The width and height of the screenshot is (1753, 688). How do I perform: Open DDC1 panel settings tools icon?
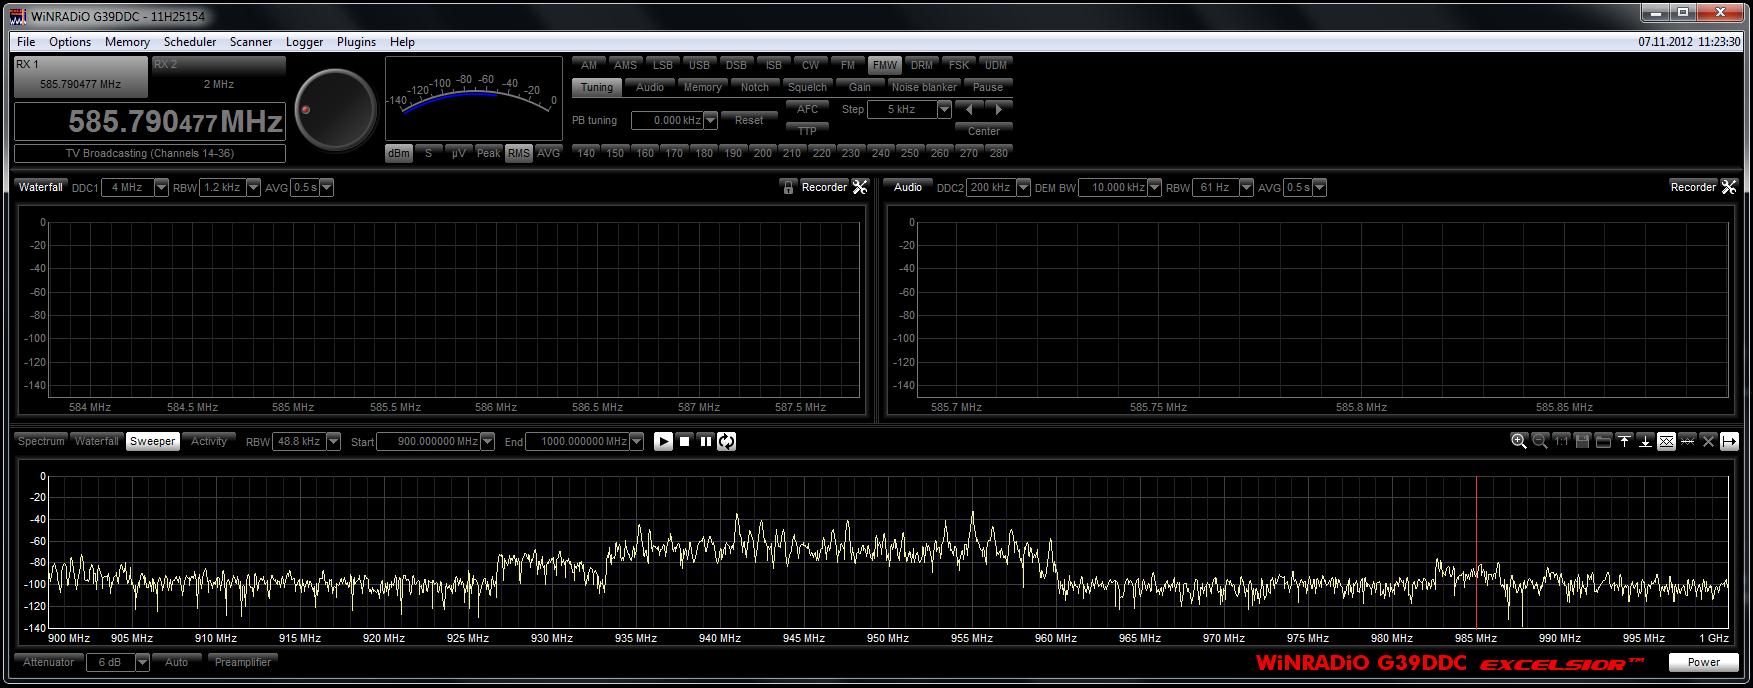859,187
